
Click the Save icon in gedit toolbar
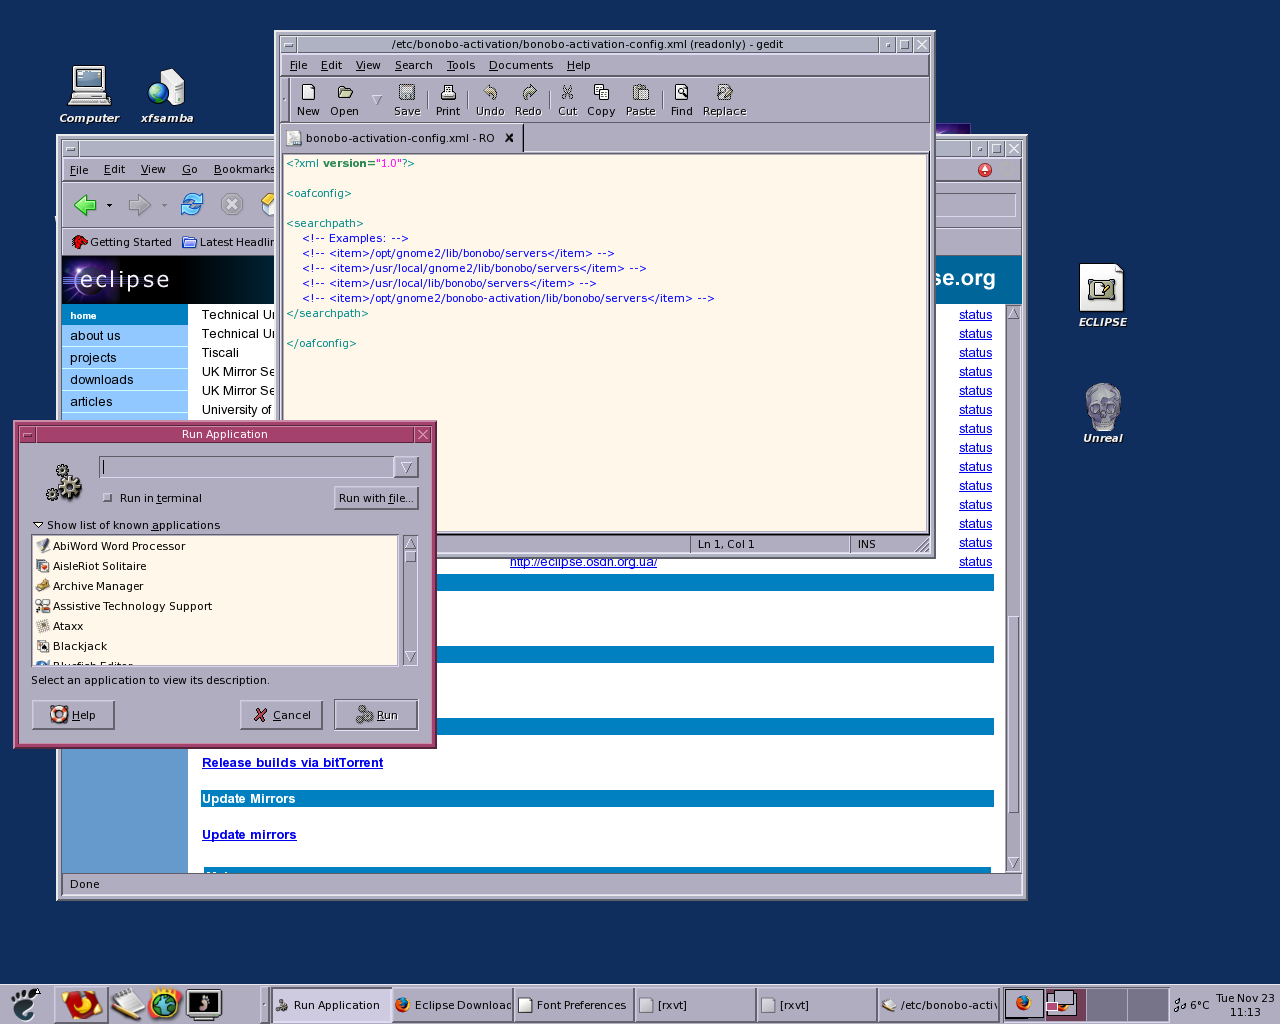tap(407, 93)
